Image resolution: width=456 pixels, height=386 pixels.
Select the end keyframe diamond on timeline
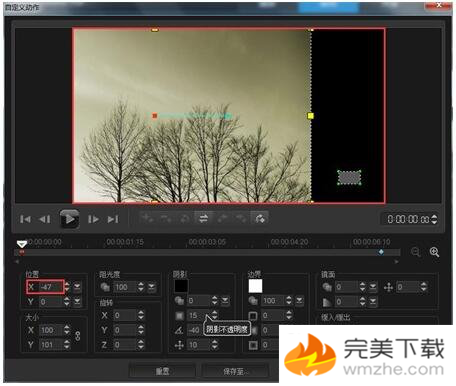point(381,252)
